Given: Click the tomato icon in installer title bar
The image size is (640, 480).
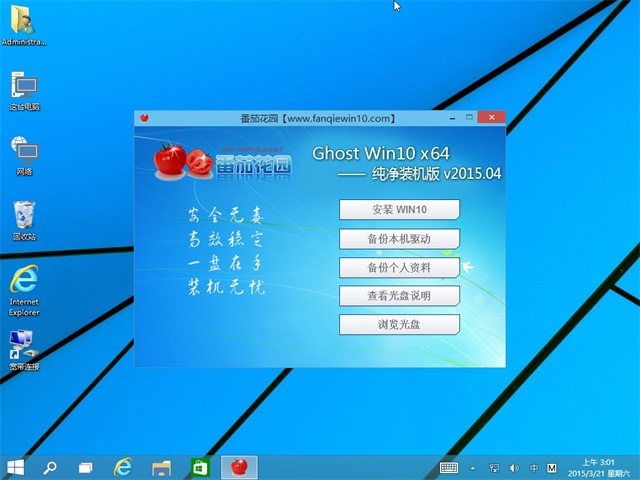Looking at the screenshot, I should click(x=144, y=118).
